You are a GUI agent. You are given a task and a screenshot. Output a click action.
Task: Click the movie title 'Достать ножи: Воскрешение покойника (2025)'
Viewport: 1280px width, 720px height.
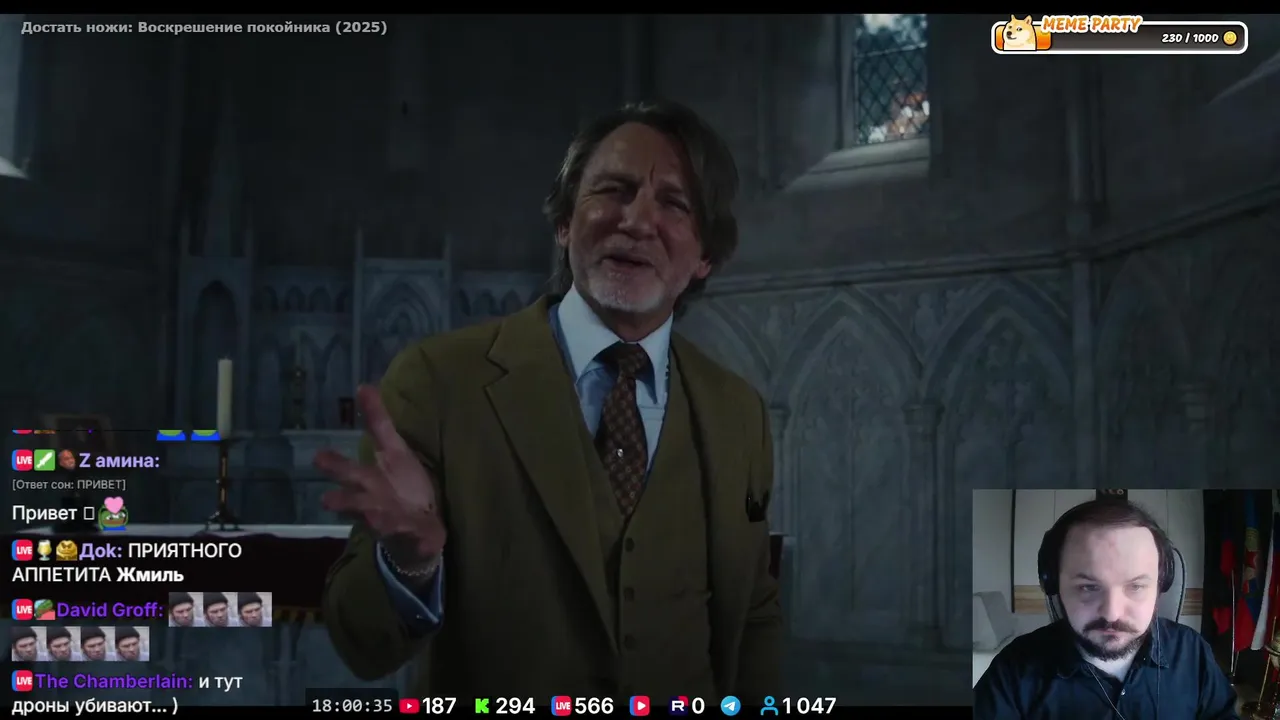coord(204,27)
